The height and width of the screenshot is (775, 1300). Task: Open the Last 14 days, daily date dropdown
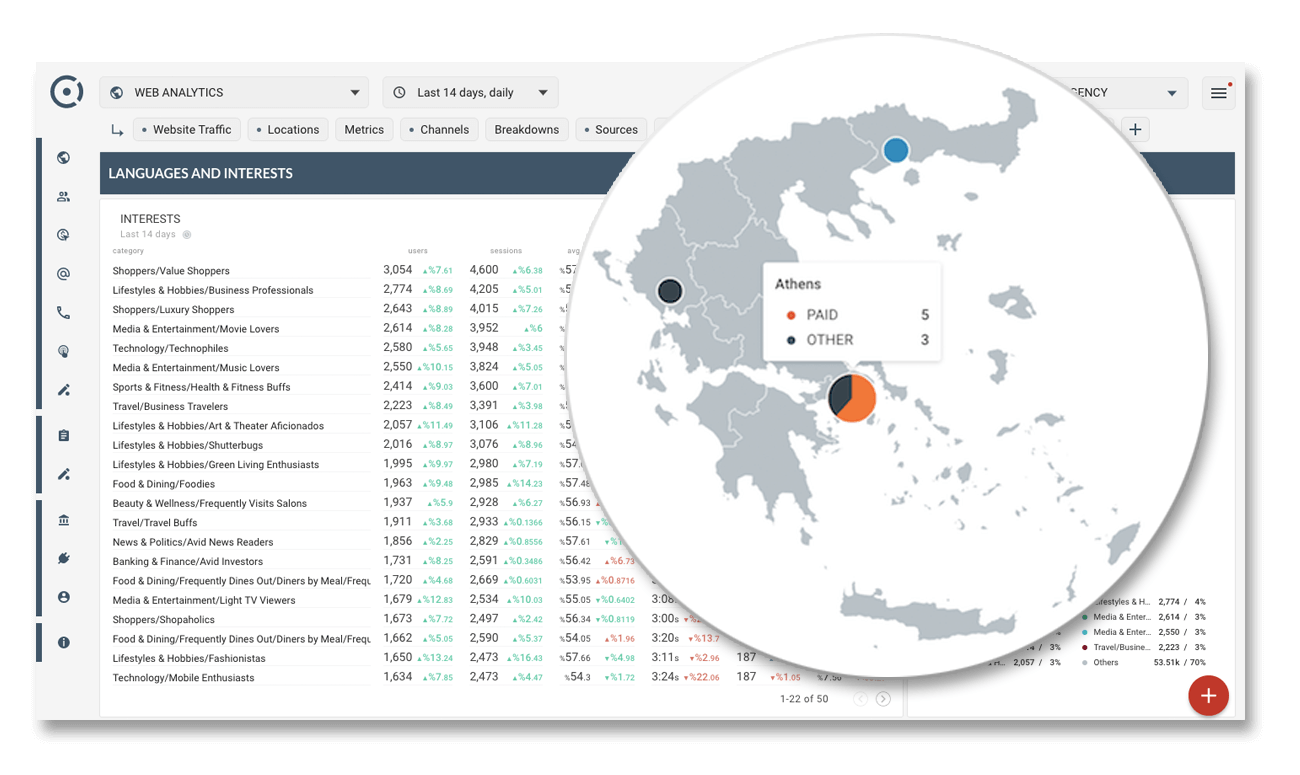[x=470, y=93]
